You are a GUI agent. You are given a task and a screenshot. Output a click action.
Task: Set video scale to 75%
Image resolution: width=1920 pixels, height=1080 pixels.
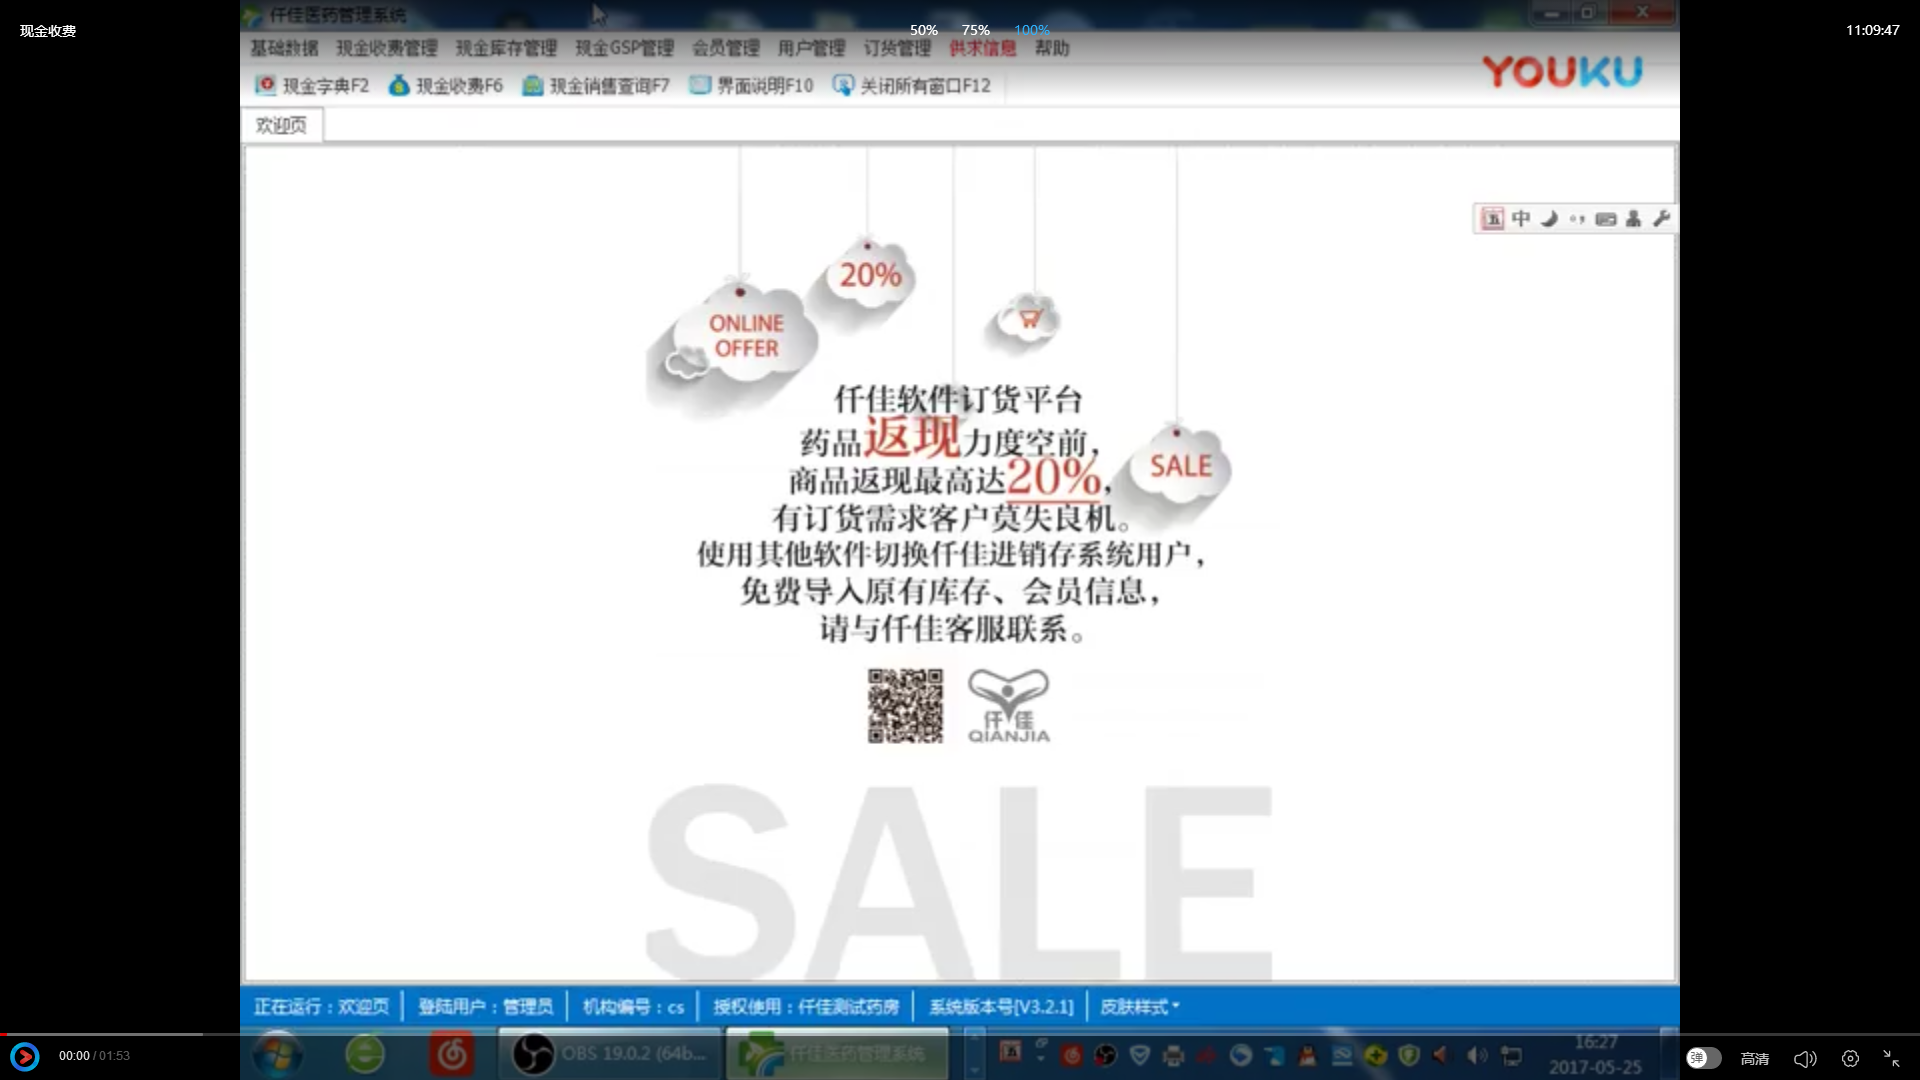[x=975, y=30]
